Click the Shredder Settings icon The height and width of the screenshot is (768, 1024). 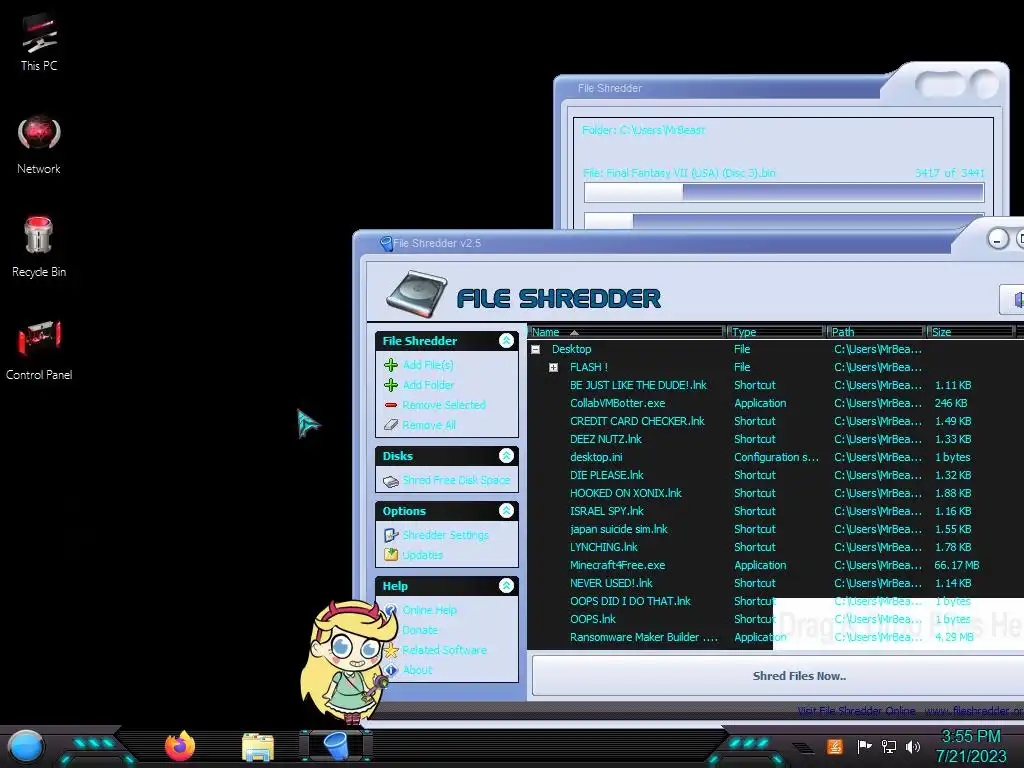click(391, 535)
